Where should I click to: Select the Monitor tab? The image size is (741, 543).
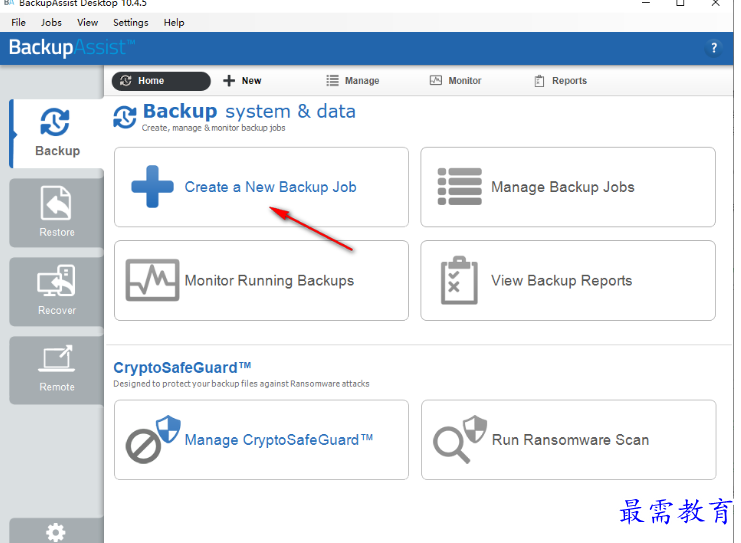[x=456, y=81]
